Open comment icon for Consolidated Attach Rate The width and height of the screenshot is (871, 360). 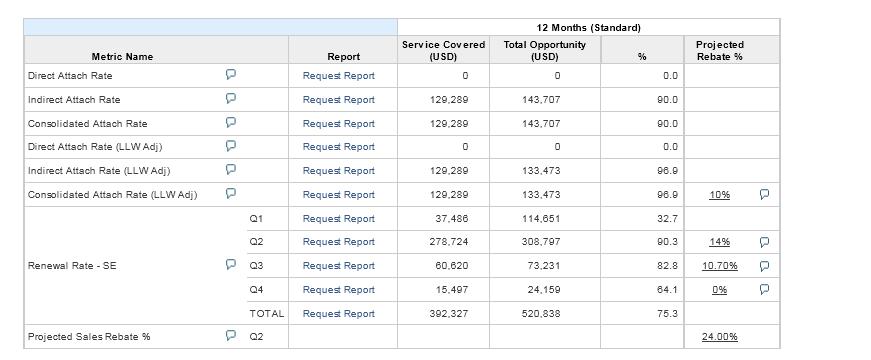[x=231, y=122]
